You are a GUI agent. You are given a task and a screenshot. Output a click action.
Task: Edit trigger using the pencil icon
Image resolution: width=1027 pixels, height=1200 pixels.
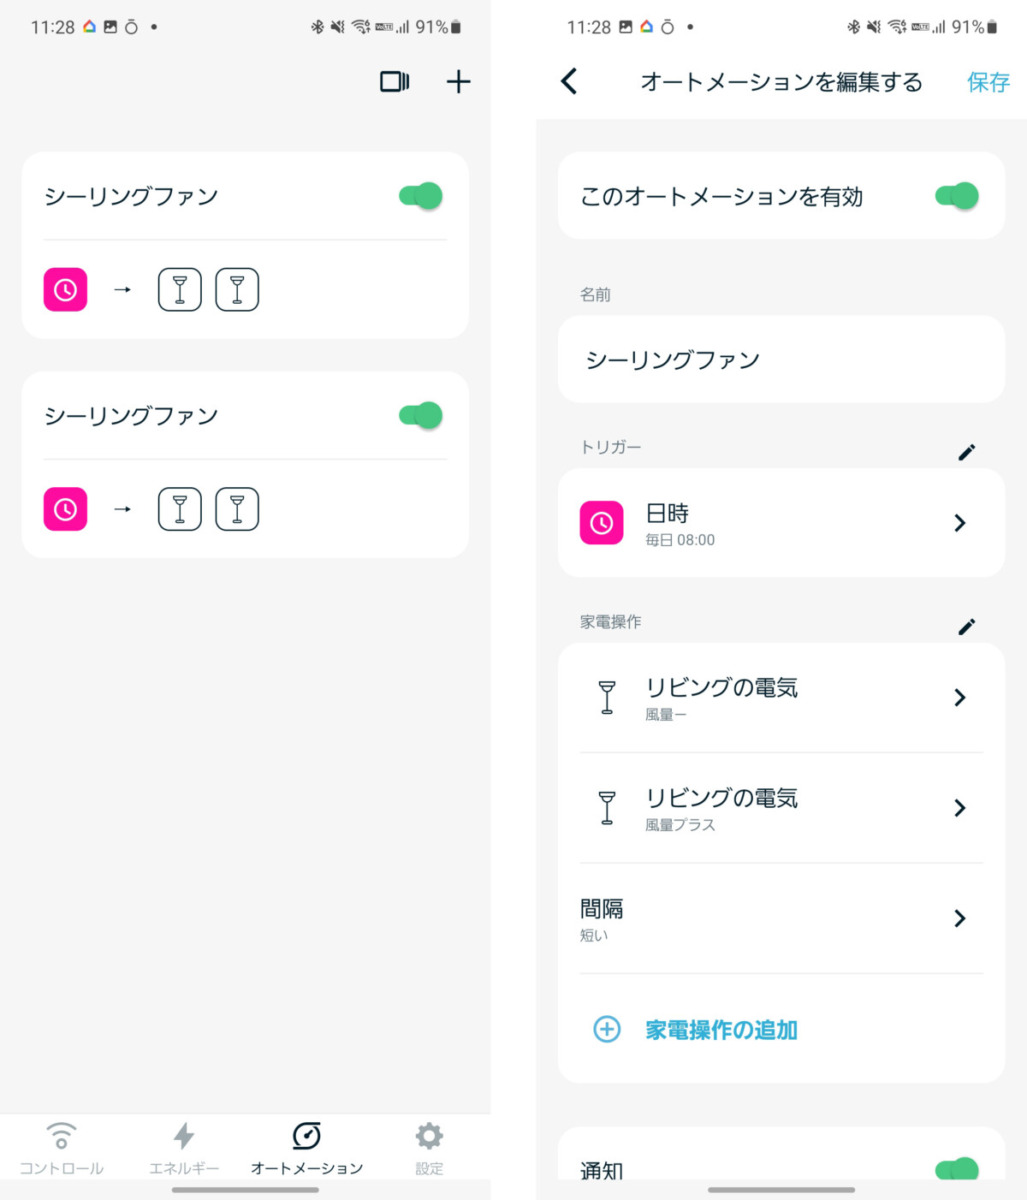point(966,452)
